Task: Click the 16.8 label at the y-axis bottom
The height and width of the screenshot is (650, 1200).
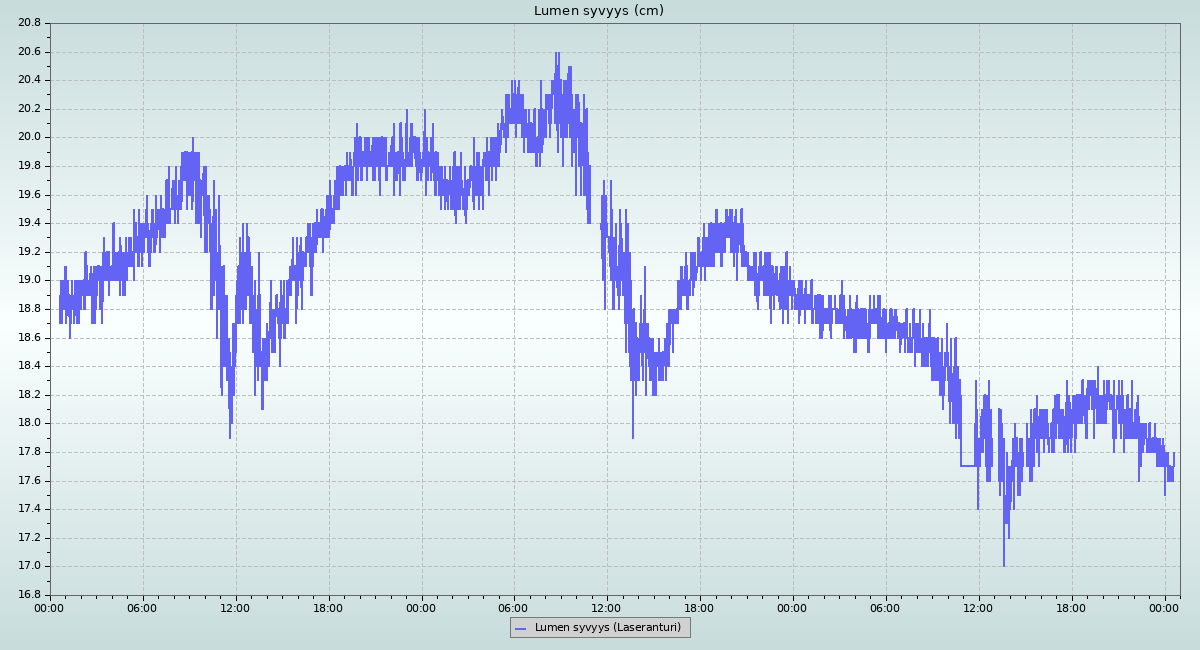Action: click(x=29, y=595)
